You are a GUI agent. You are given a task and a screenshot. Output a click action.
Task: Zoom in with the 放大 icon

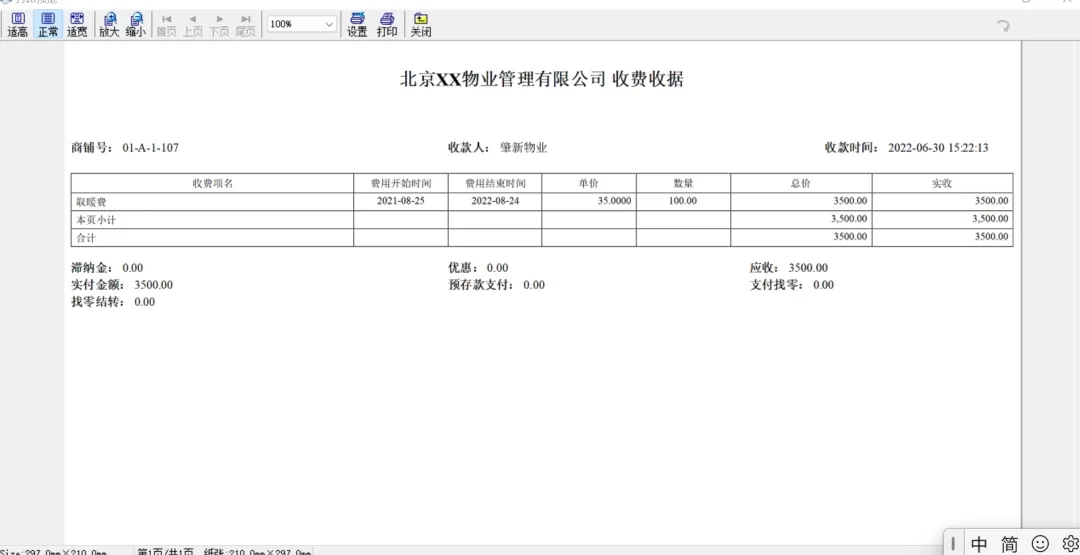pos(109,25)
